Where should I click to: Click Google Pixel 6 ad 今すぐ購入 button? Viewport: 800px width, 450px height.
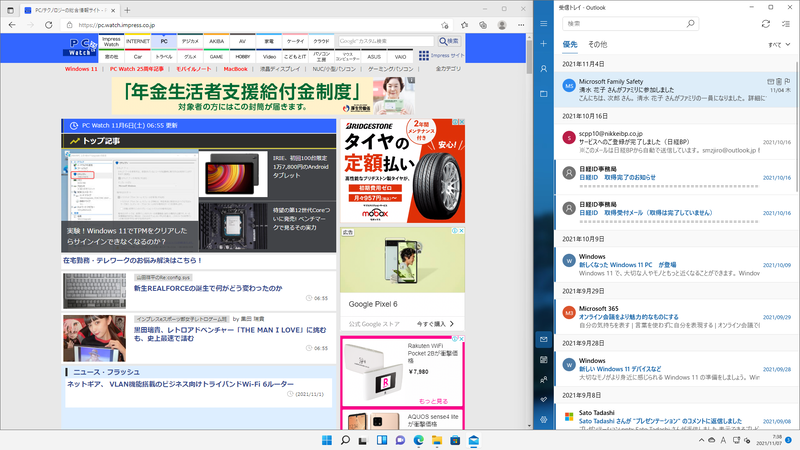[435, 324]
